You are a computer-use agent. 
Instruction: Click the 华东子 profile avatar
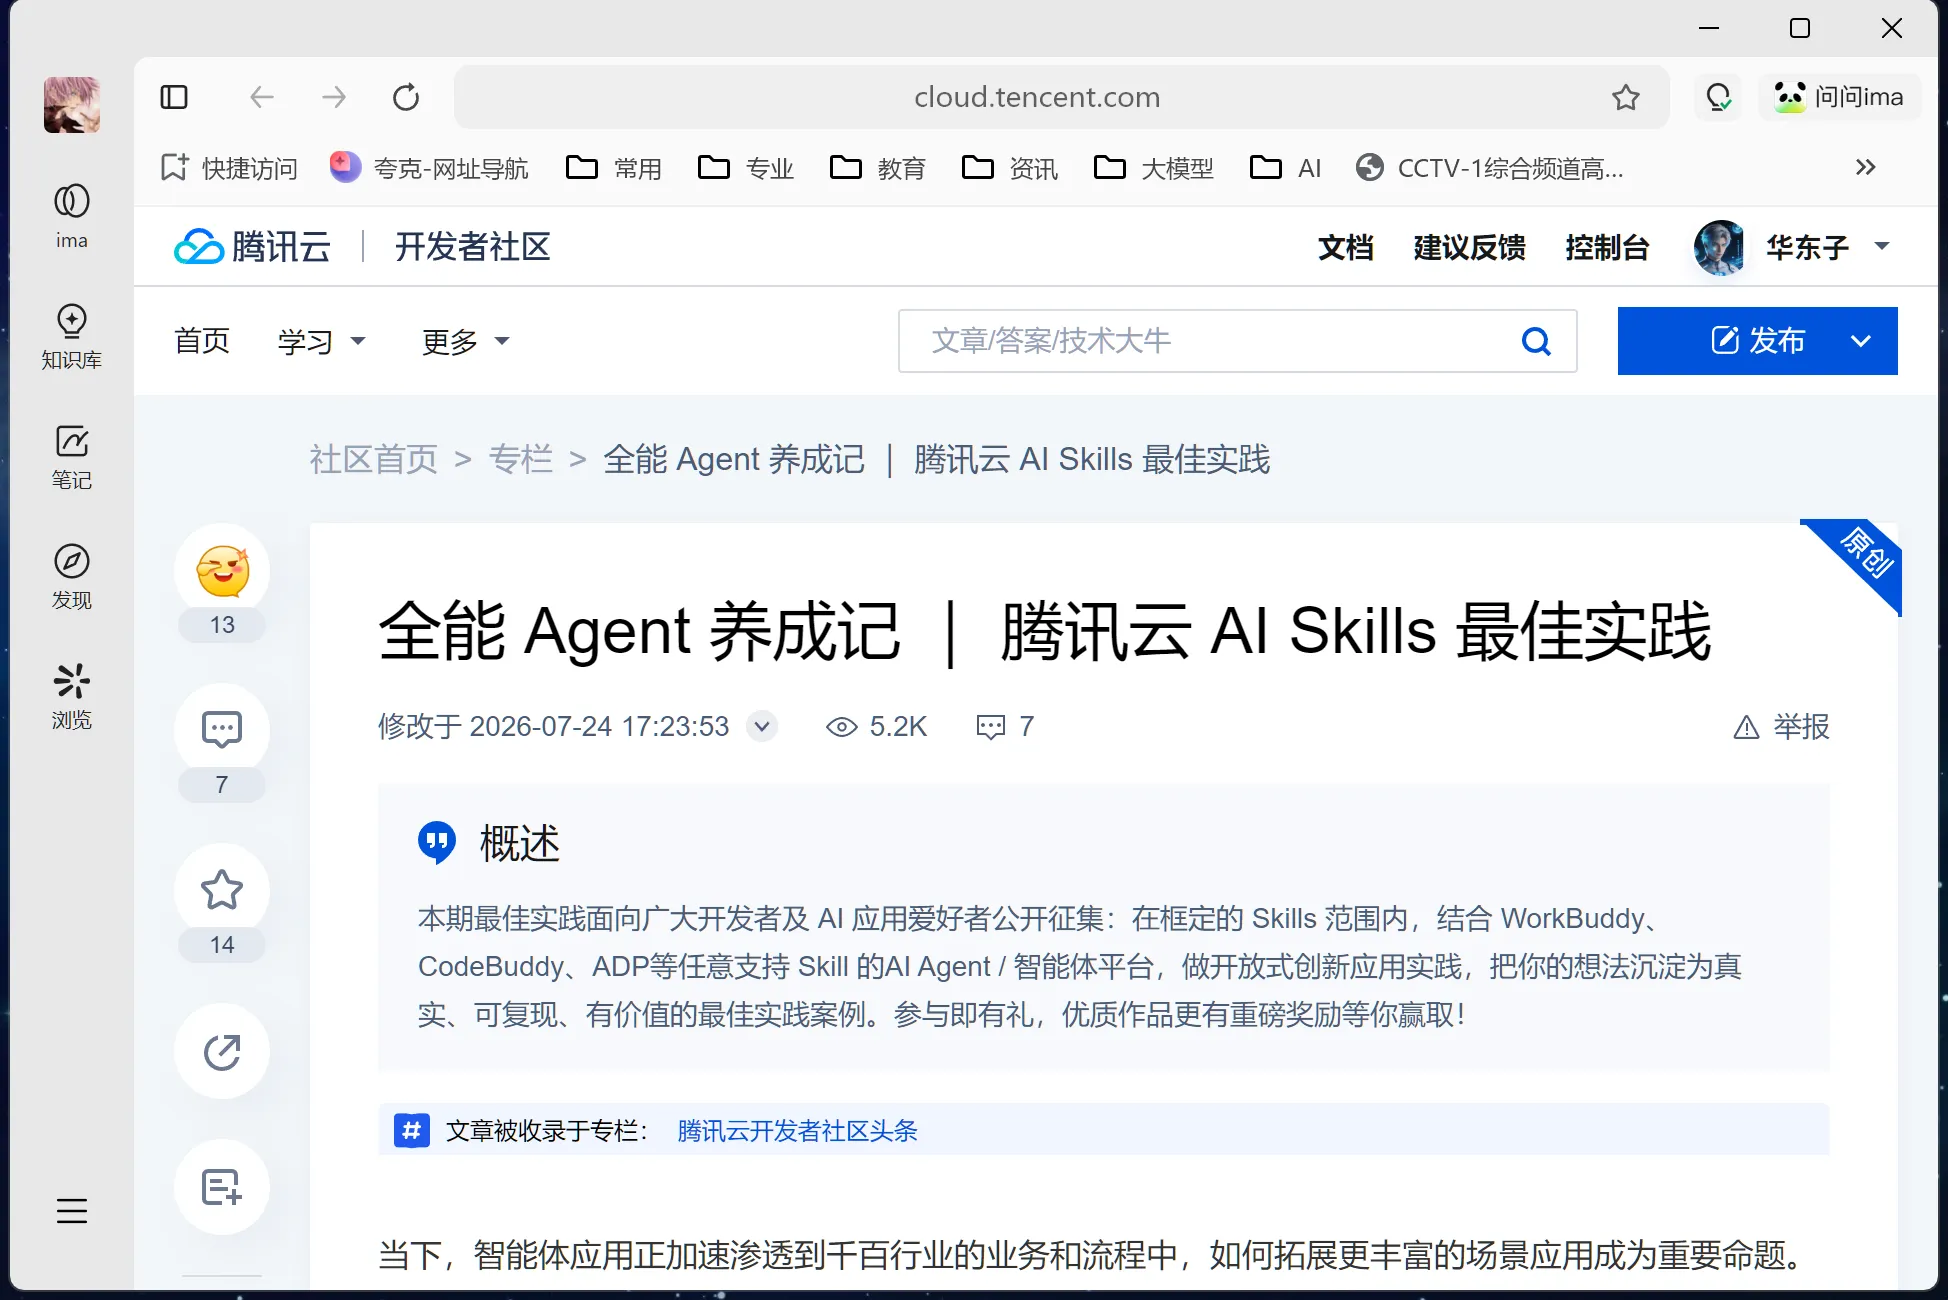pos(1720,247)
